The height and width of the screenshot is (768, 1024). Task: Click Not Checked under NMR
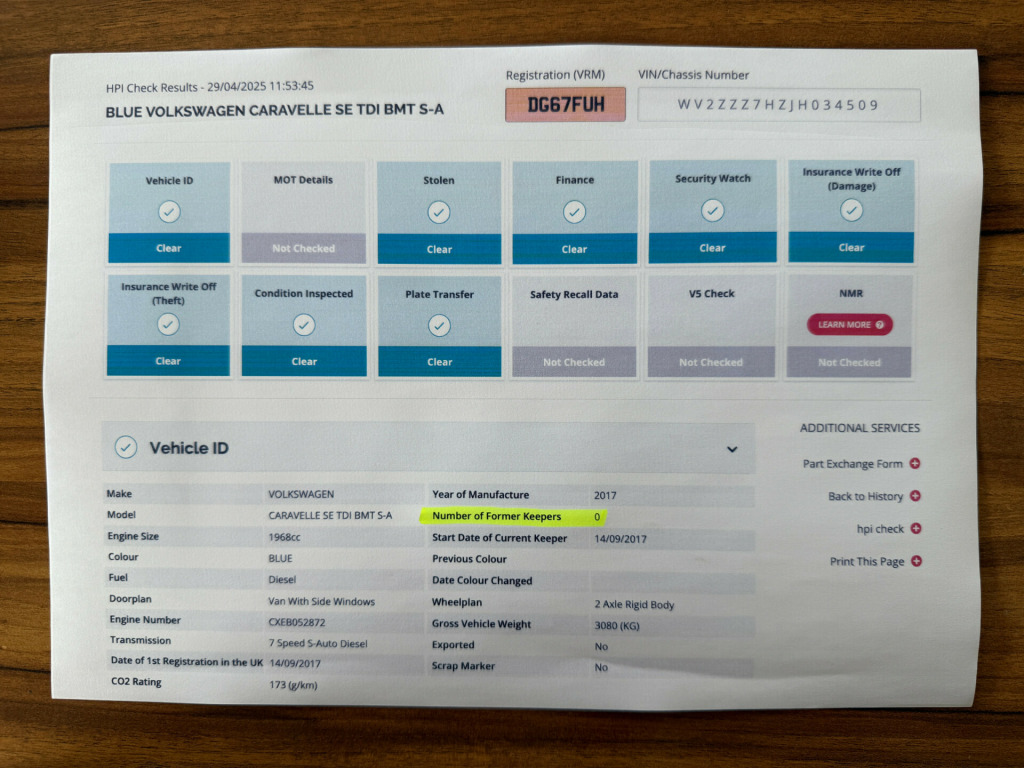(x=849, y=362)
